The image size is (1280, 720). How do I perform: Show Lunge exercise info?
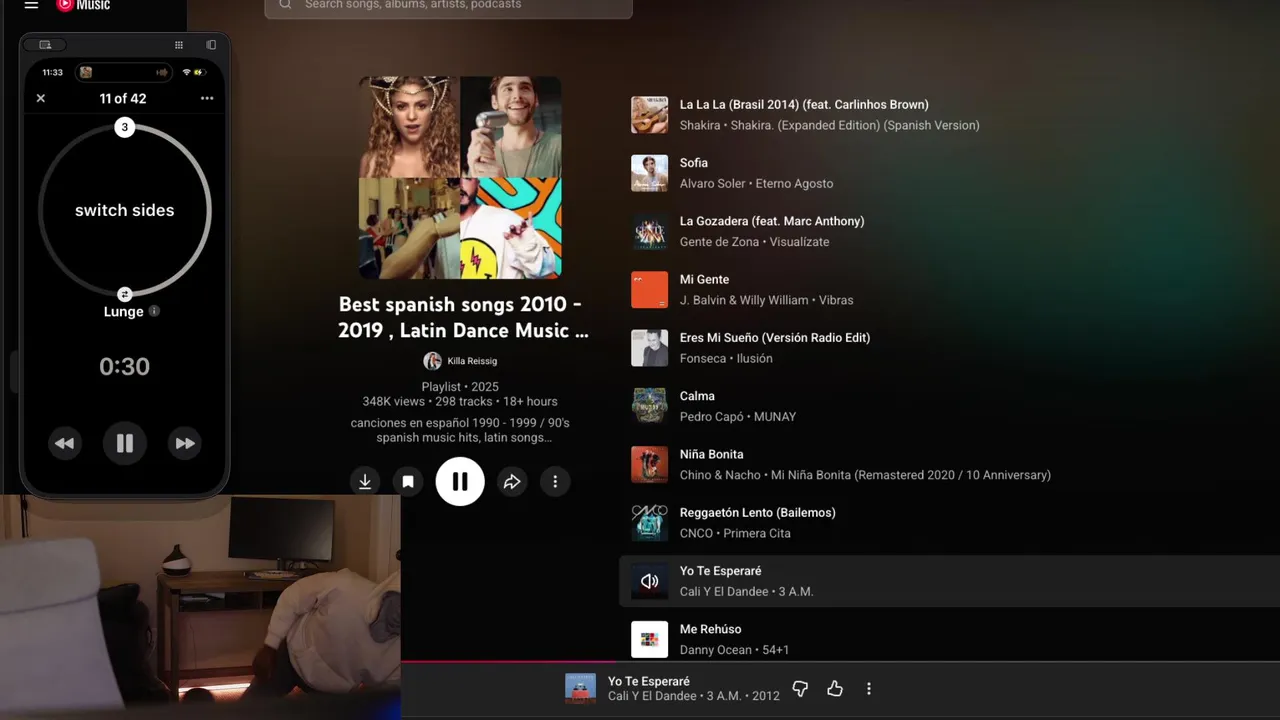154,311
